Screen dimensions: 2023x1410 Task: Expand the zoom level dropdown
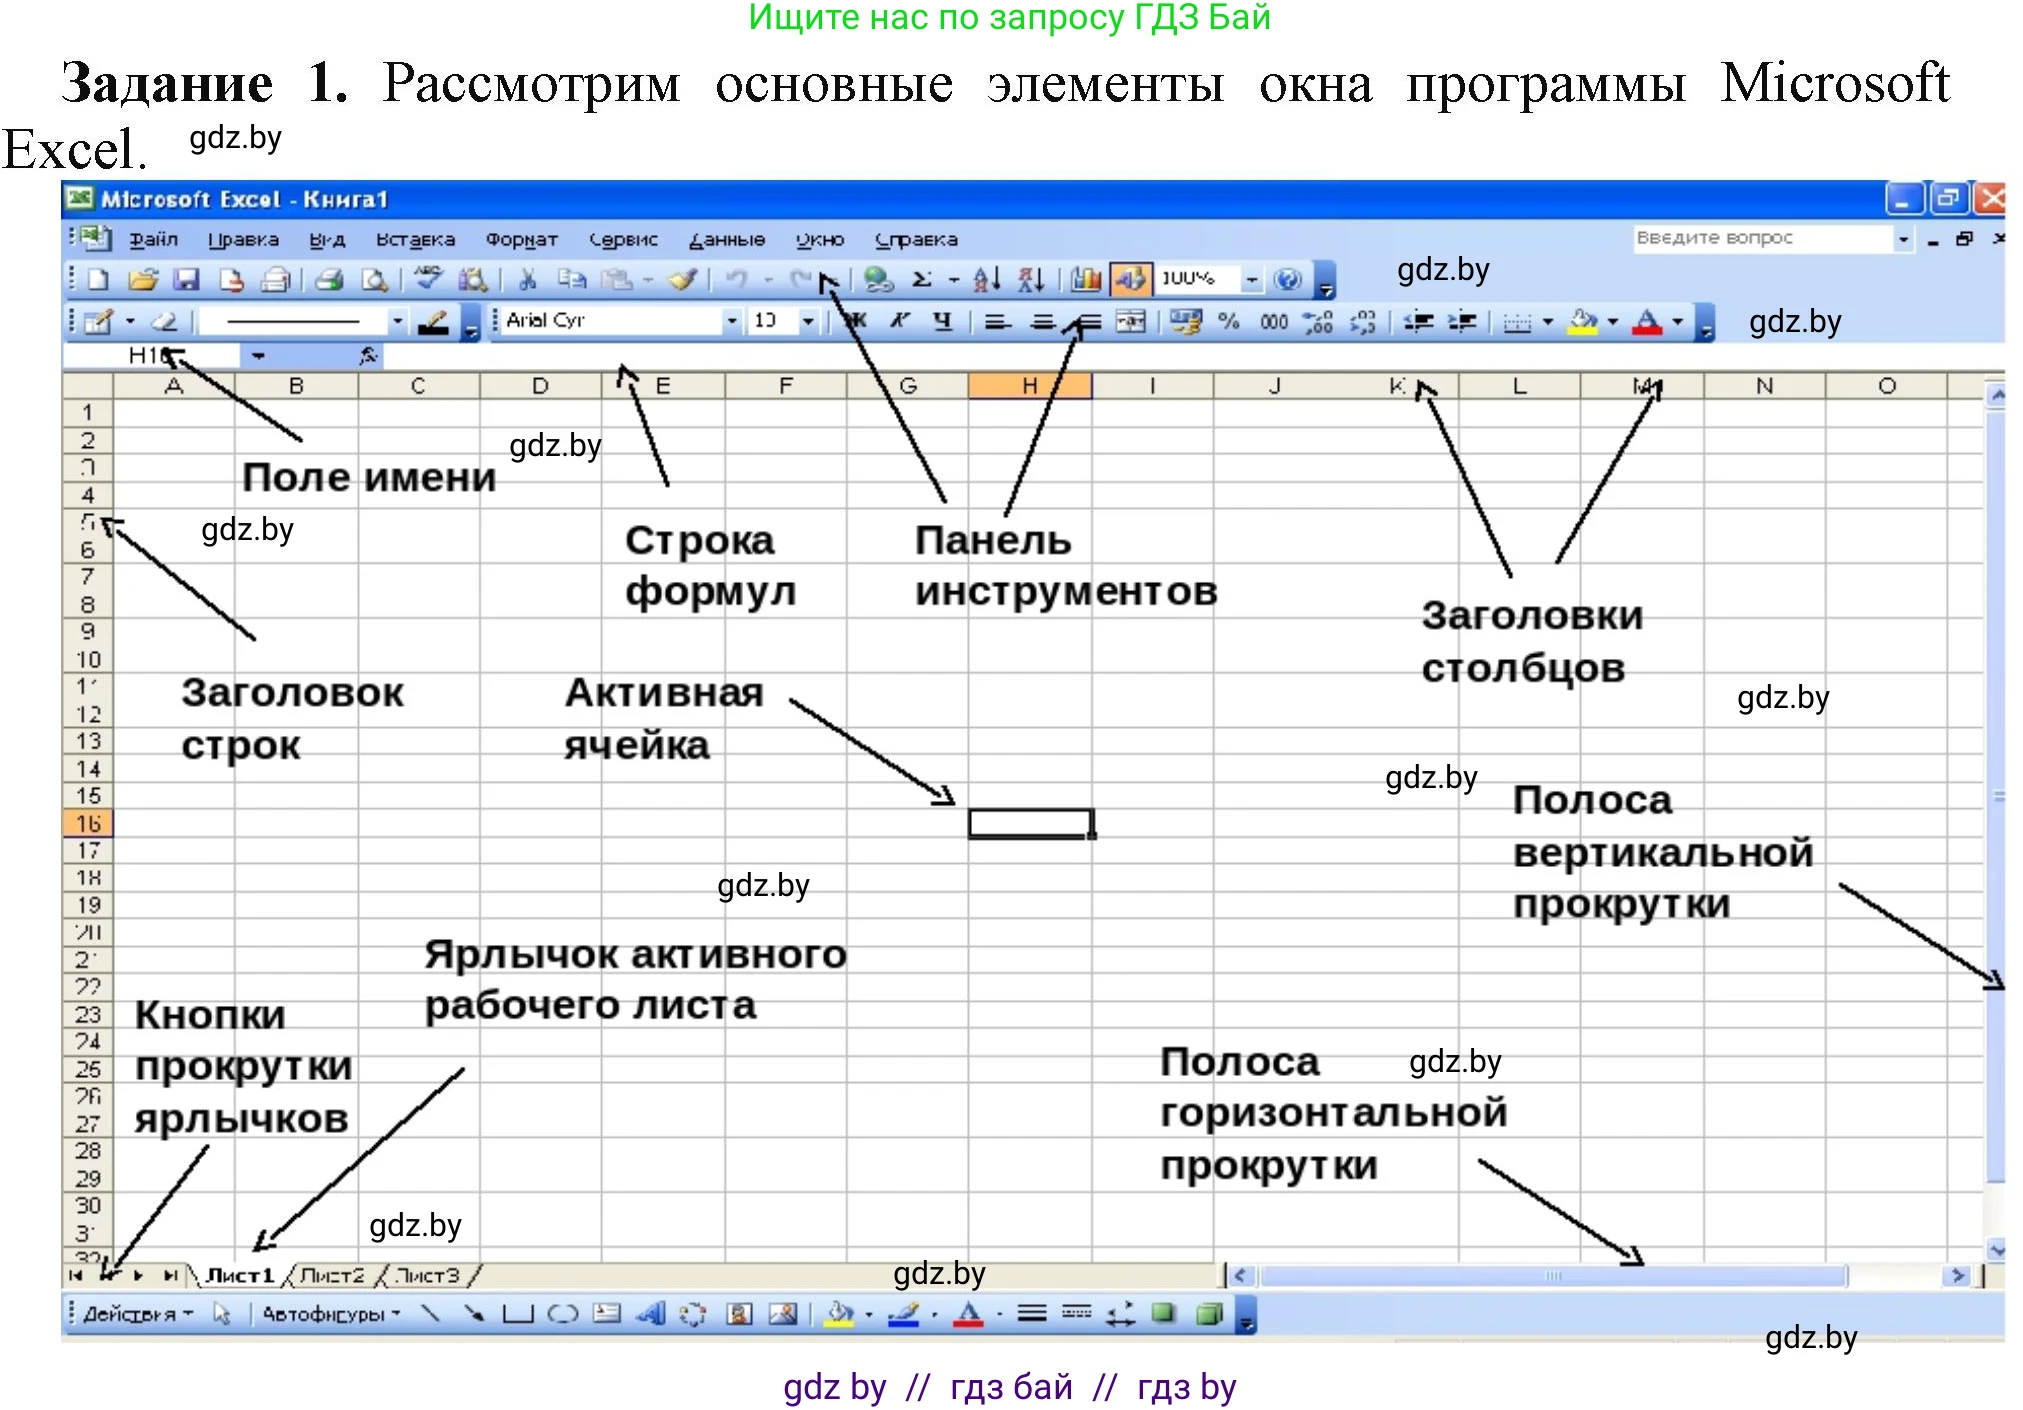tap(1252, 280)
